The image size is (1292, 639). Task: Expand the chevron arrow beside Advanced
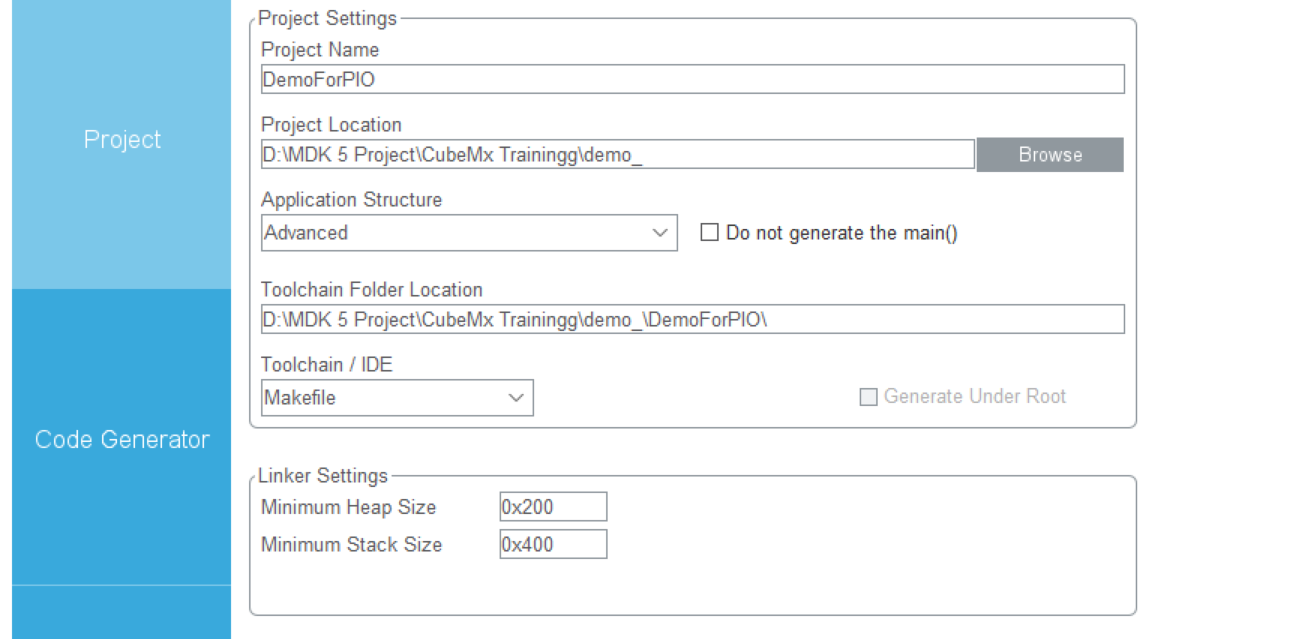(660, 233)
